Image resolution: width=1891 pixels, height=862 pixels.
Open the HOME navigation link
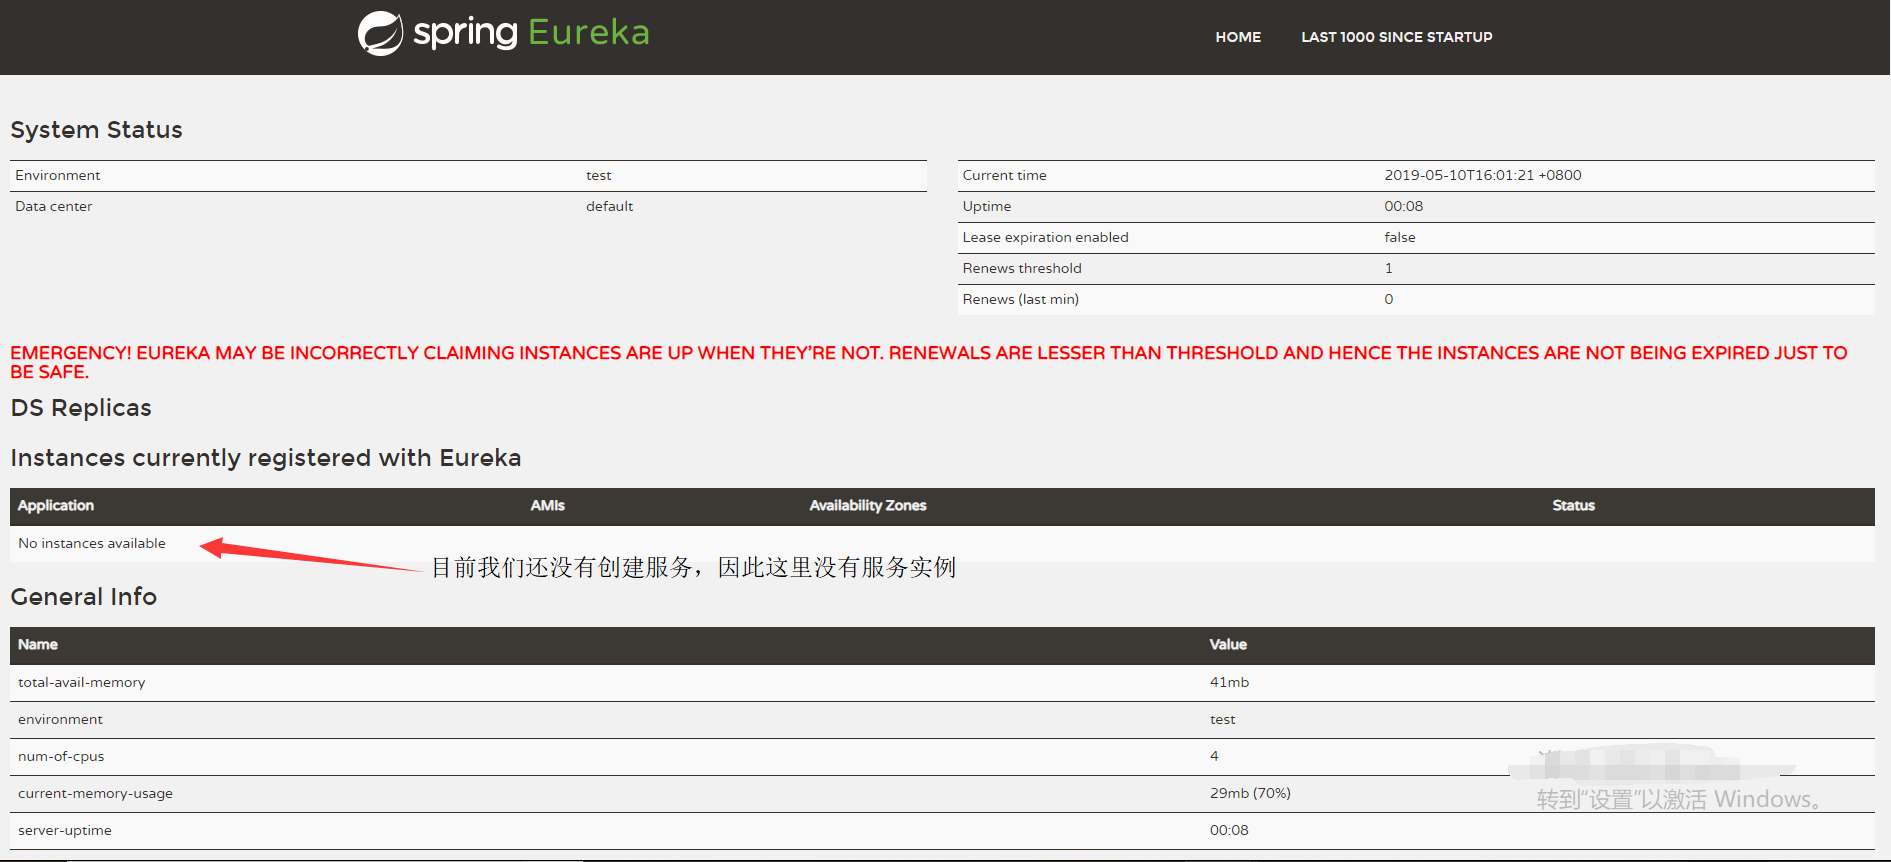[x=1238, y=37]
